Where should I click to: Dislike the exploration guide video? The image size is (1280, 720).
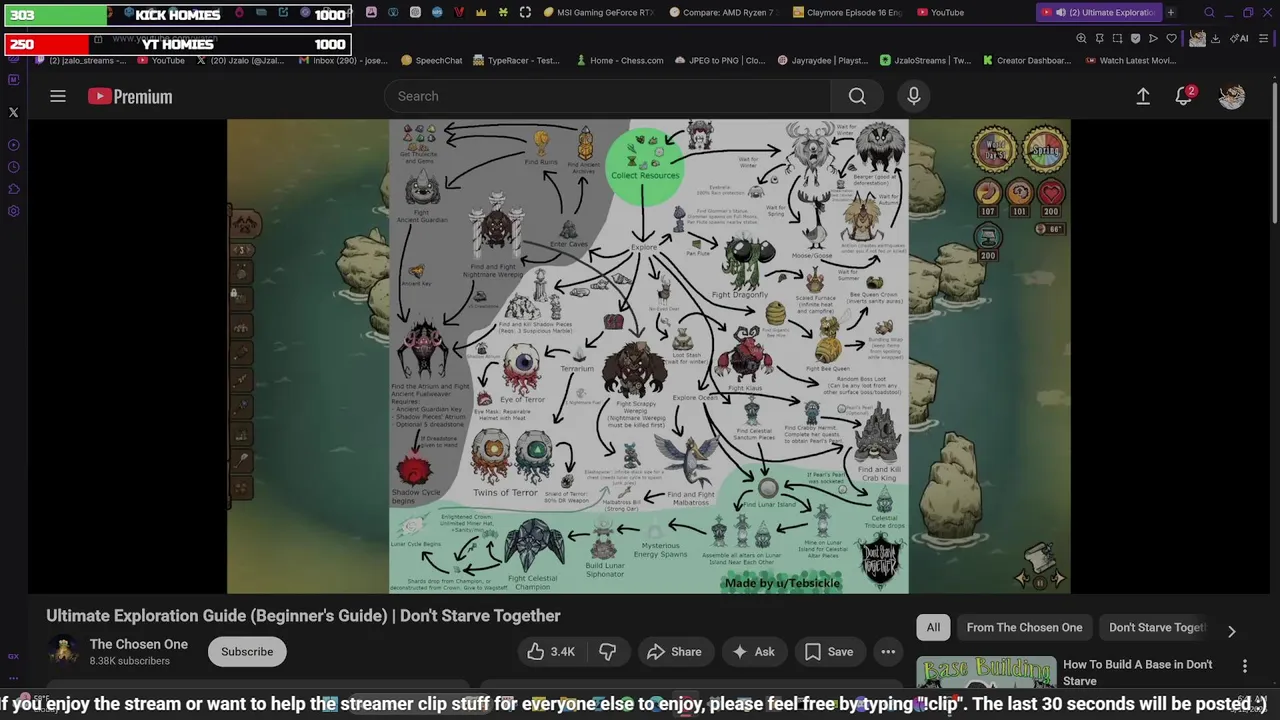tap(608, 652)
